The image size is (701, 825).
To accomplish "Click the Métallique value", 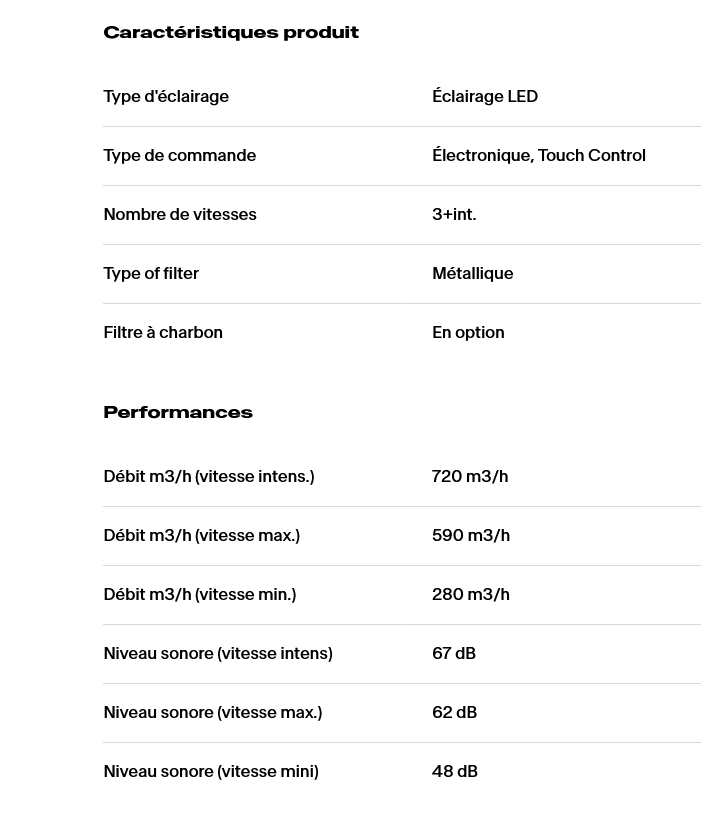I will point(473,274).
